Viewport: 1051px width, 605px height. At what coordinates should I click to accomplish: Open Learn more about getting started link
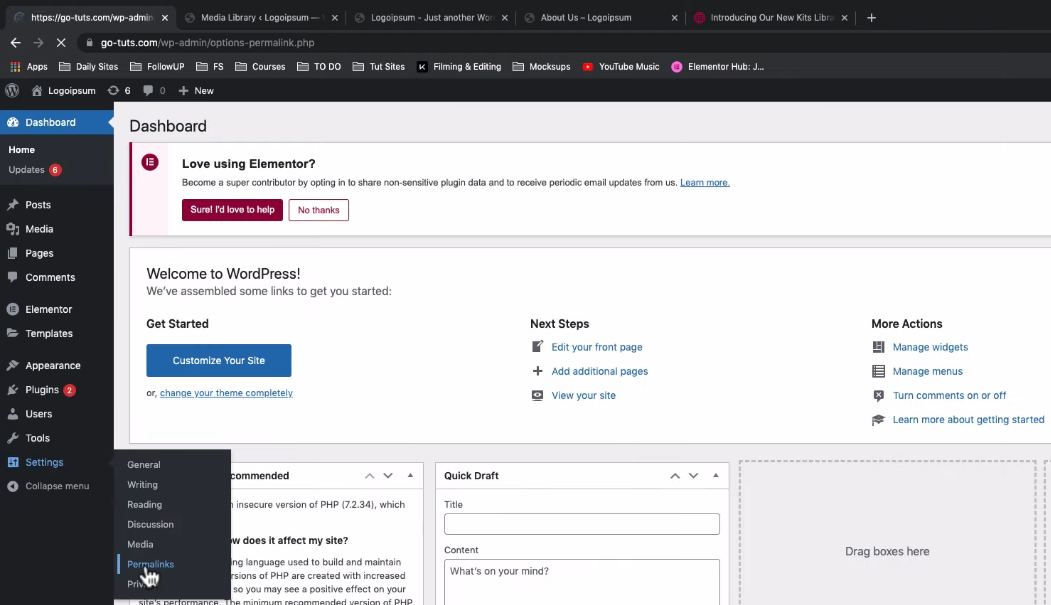[969, 419]
